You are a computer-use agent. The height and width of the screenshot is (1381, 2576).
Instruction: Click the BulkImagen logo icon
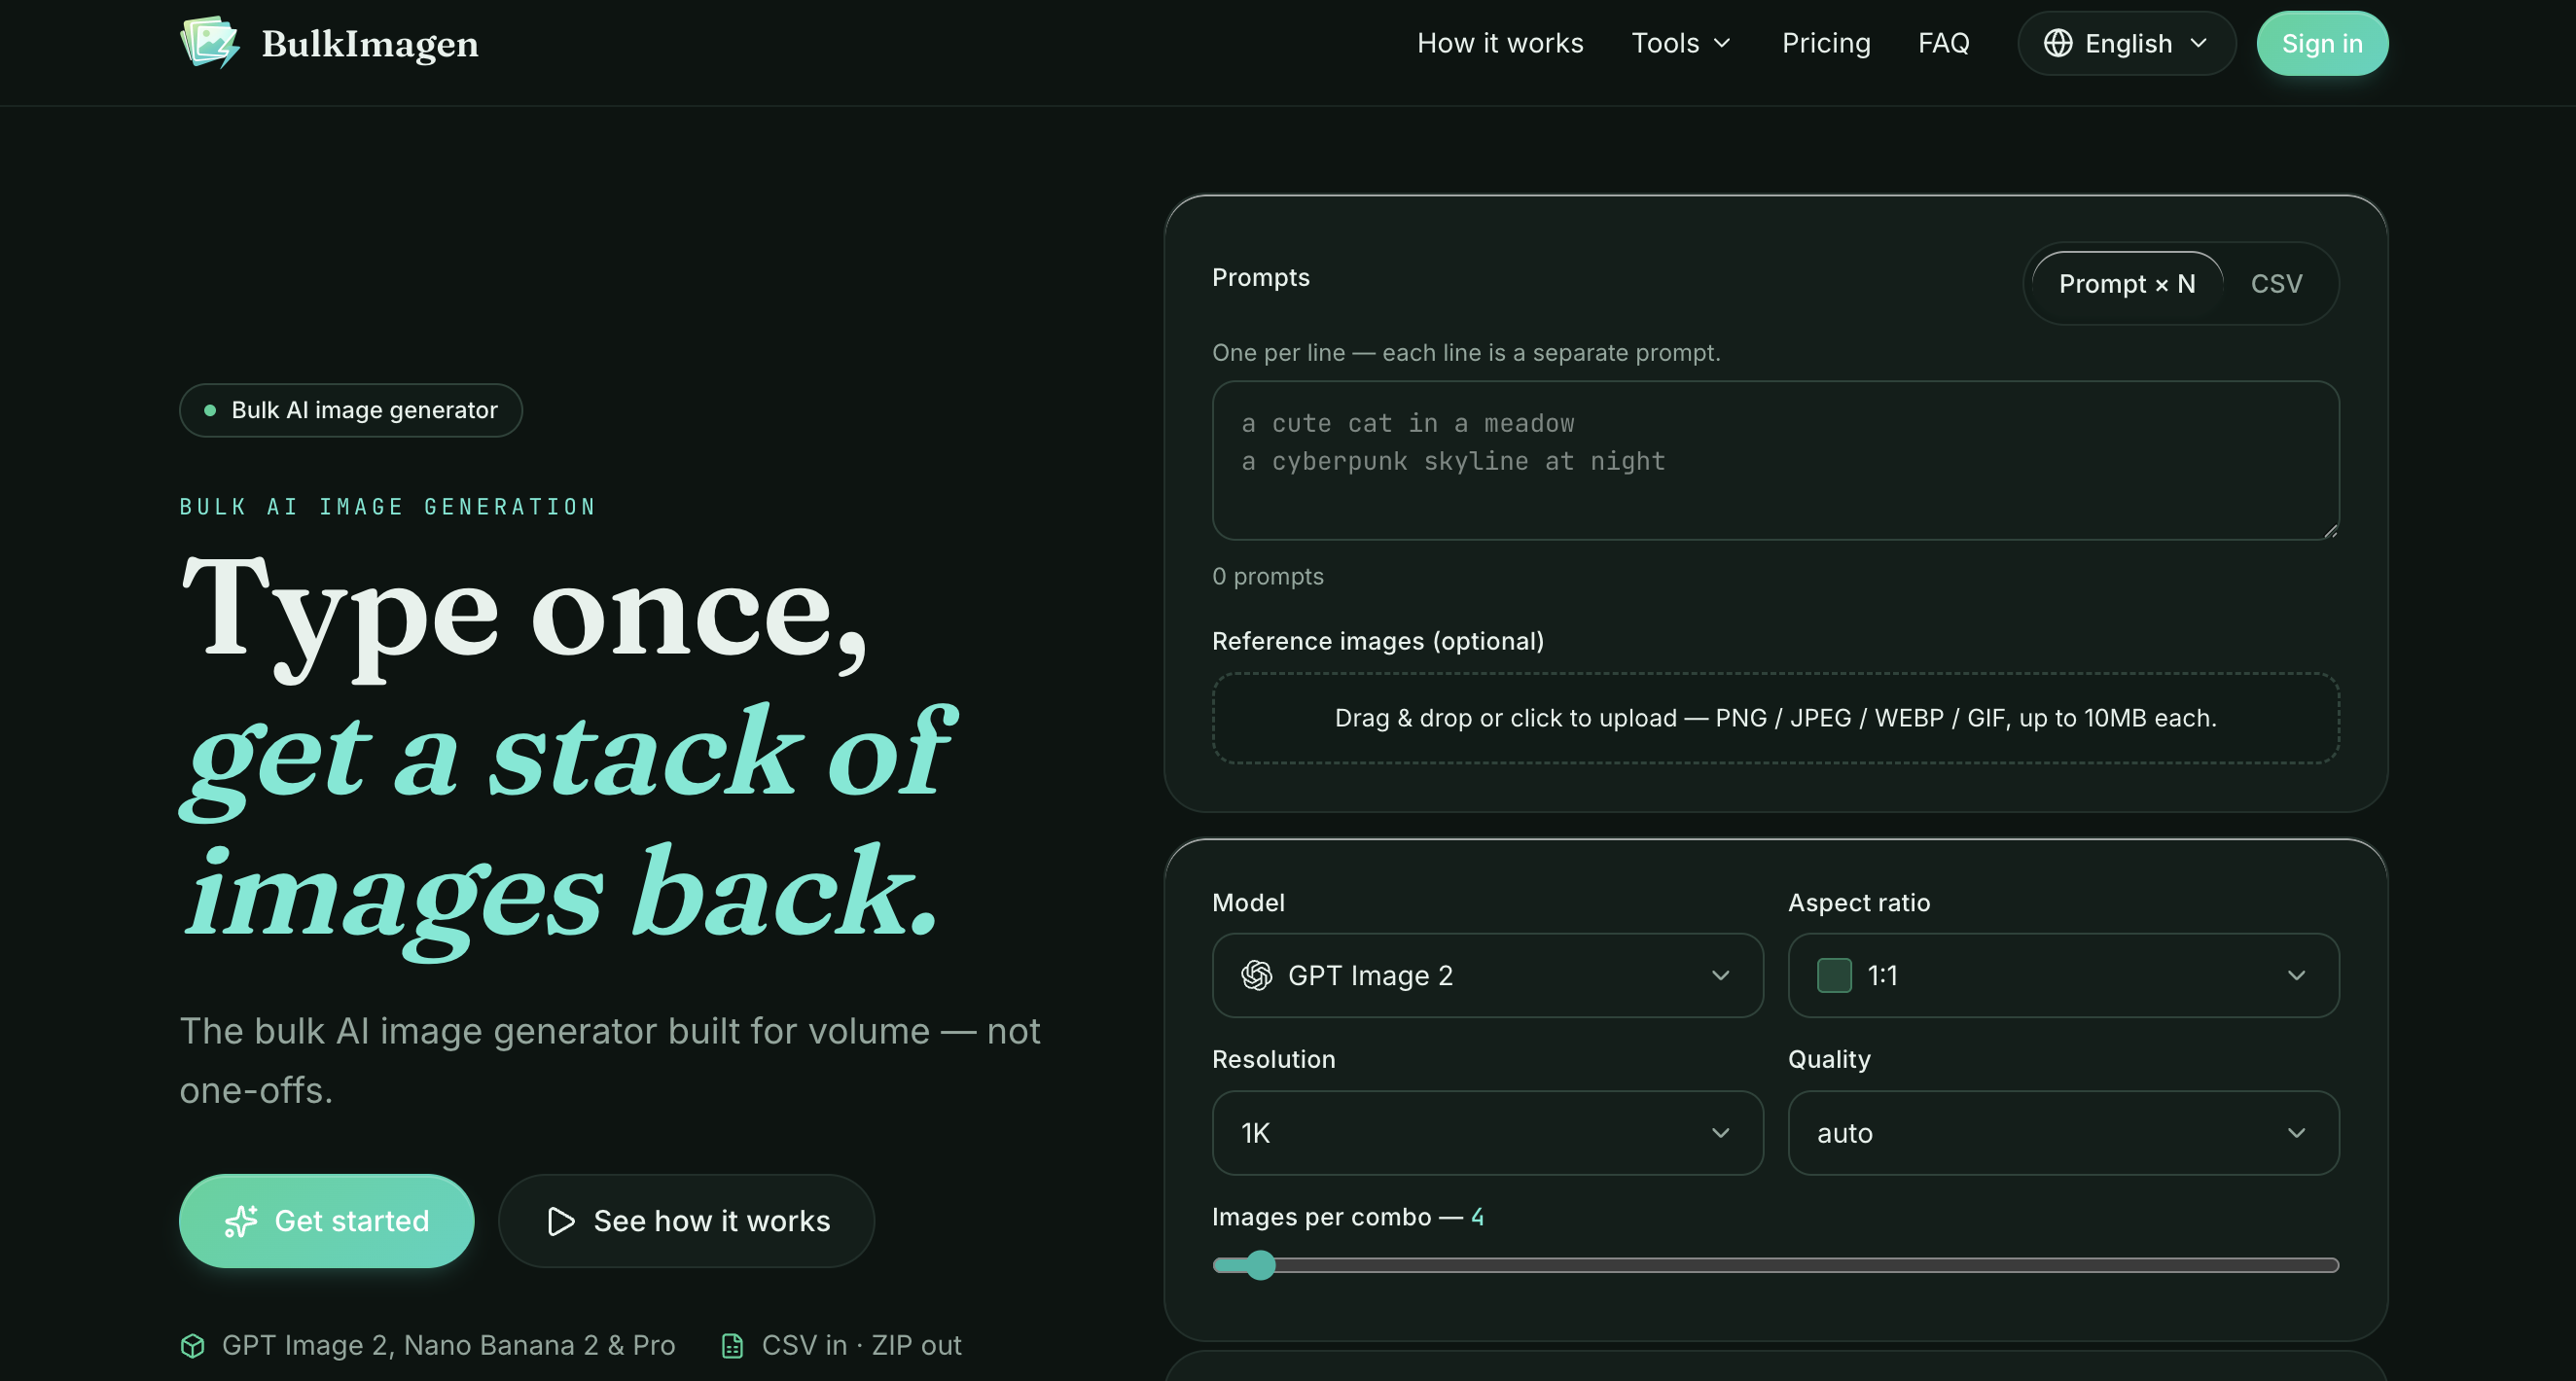tap(209, 43)
